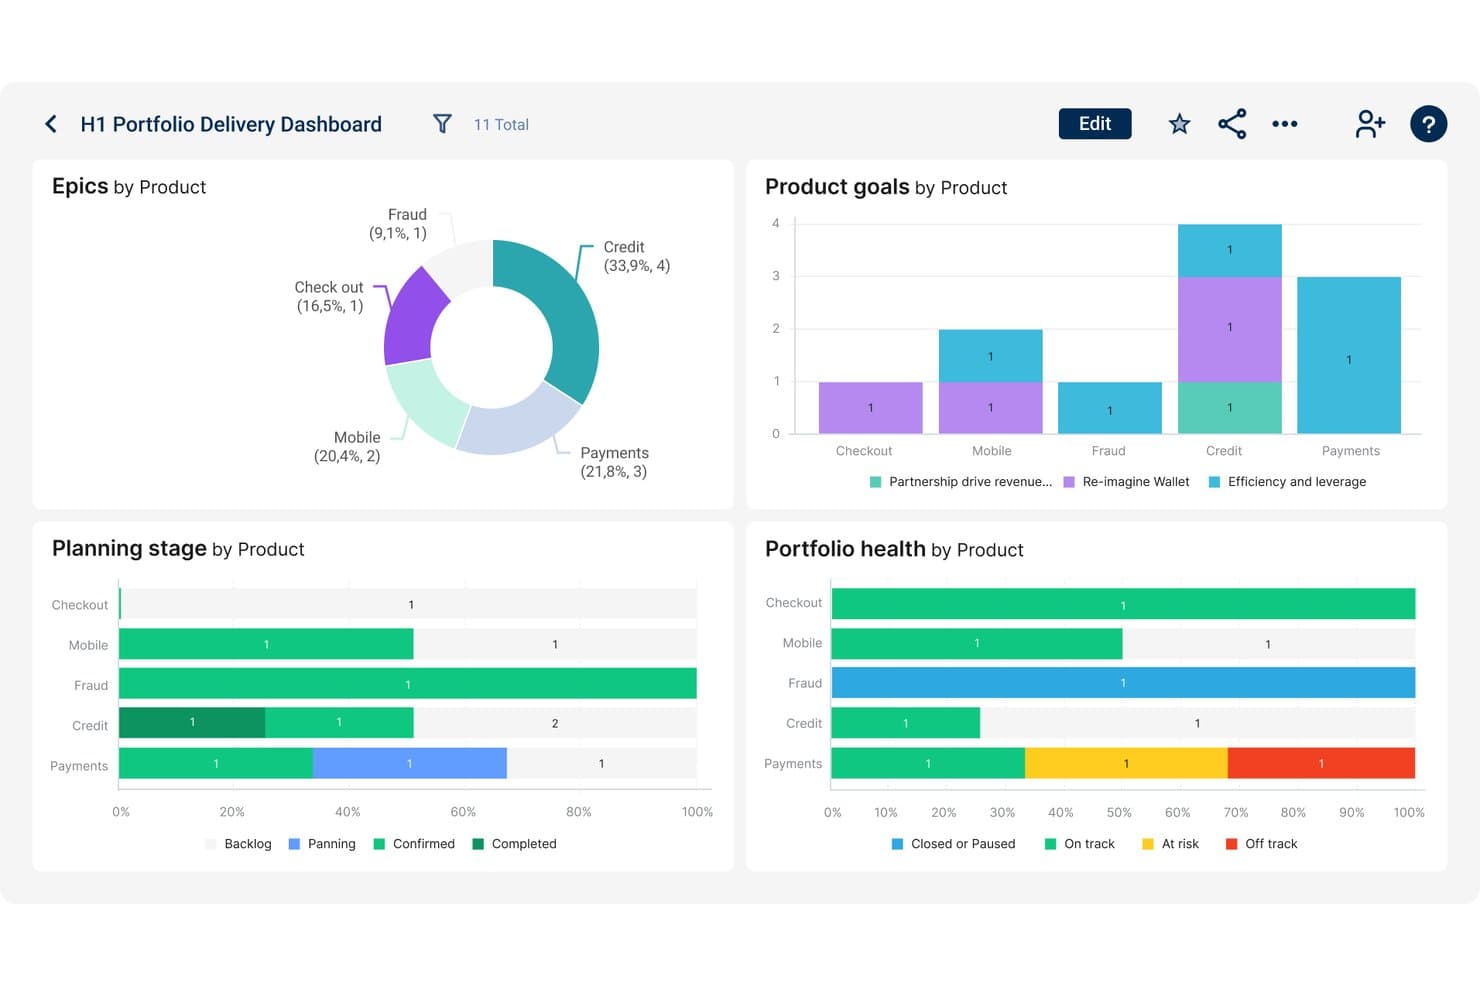Click the green Checkout bar in Portfolio health

(1123, 604)
